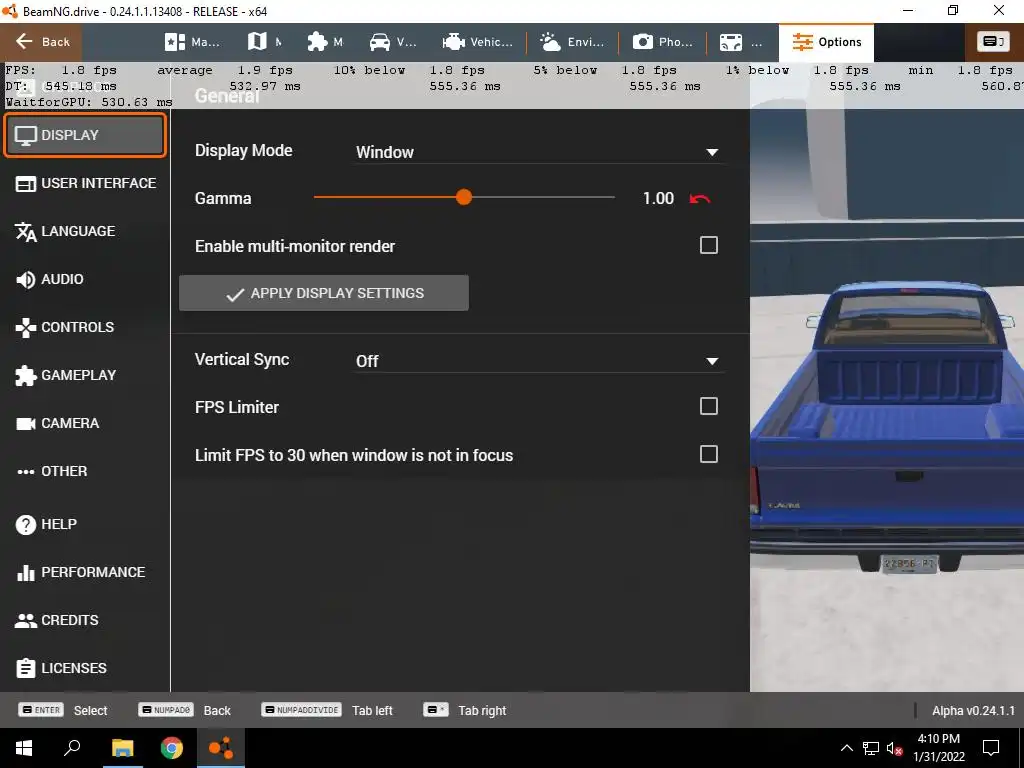Switch to the Environment tab
Screen dimensions: 1024x768
pyautogui.click(x=571, y=42)
